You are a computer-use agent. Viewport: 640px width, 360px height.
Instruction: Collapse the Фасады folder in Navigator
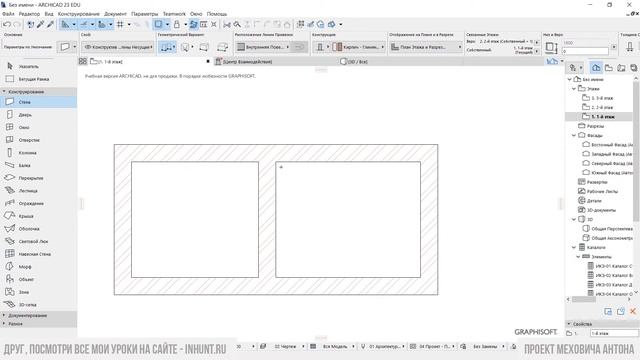(x=574, y=135)
